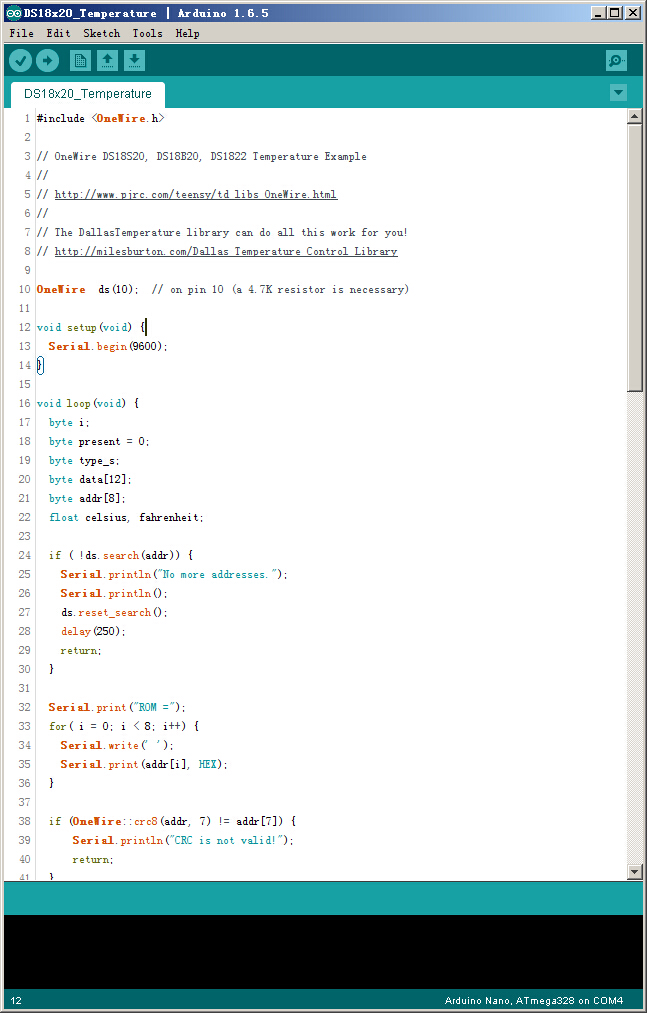Viewport: 647px width, 1013px height.
Task: Create a new sketch with New icon
Action: pos(80,61)
